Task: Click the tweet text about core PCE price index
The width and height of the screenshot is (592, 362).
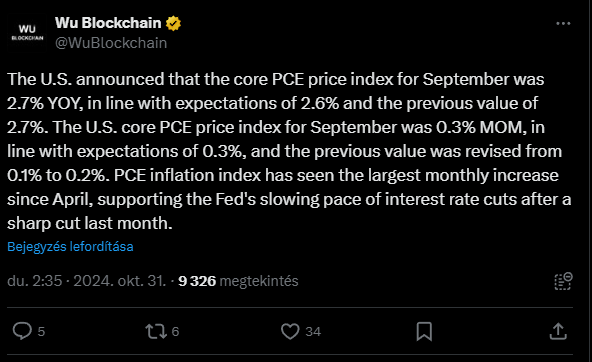Action: (289, 151)
